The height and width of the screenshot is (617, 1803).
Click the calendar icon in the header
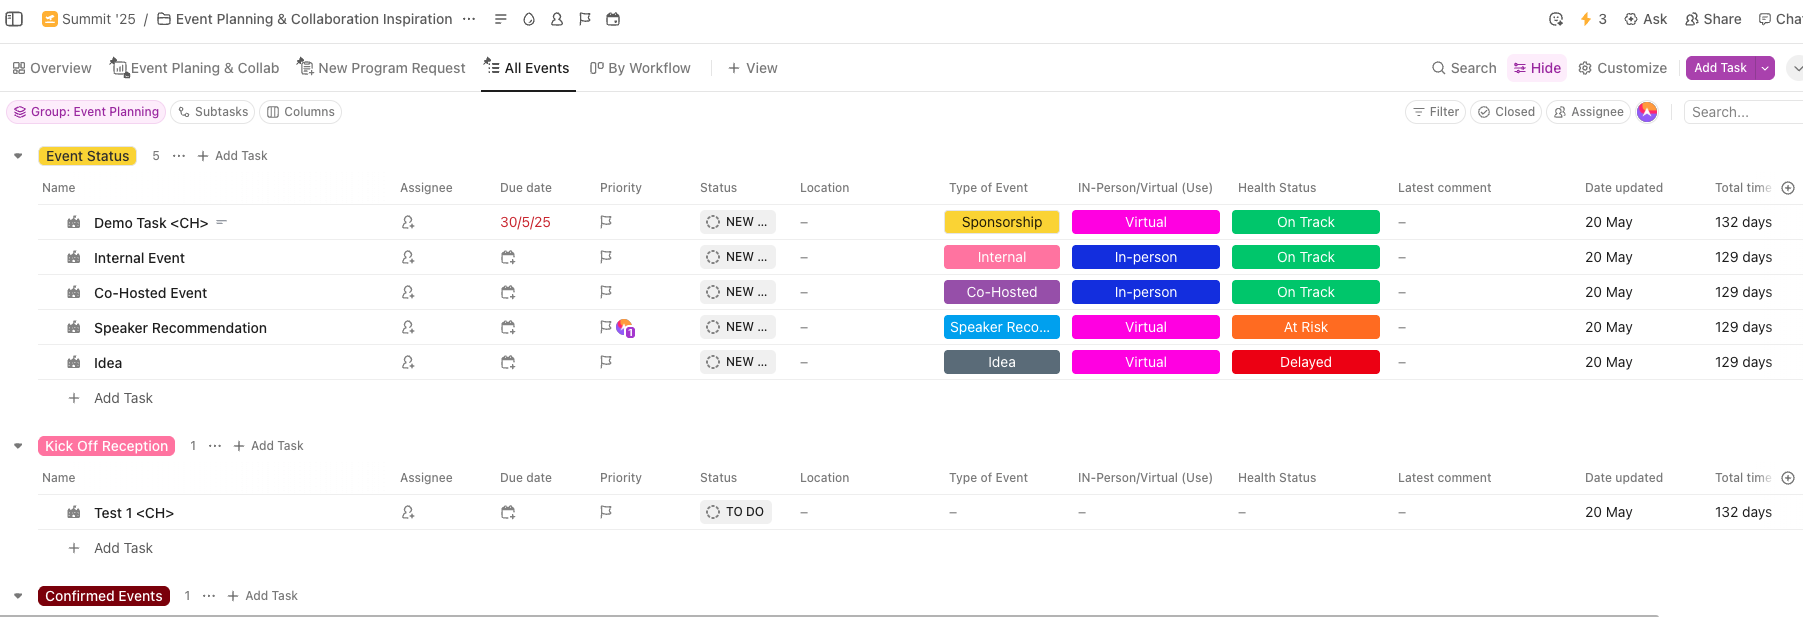click(x=613, y=19)
